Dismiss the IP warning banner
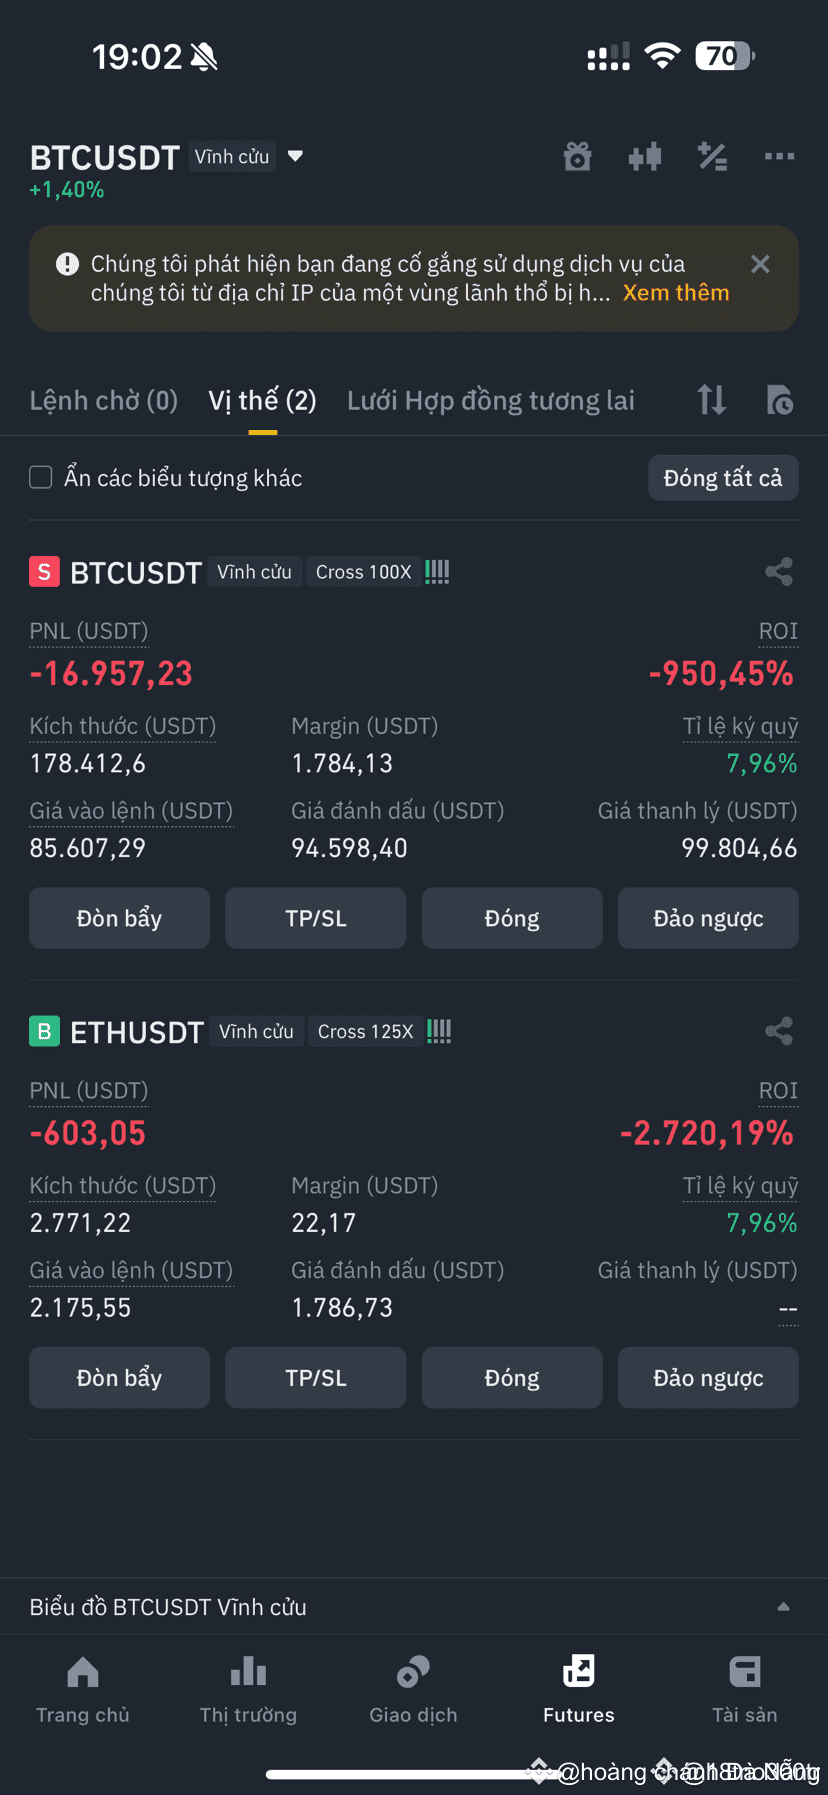The width and height of the screenshot is (828, 1795). coord(760,263)
